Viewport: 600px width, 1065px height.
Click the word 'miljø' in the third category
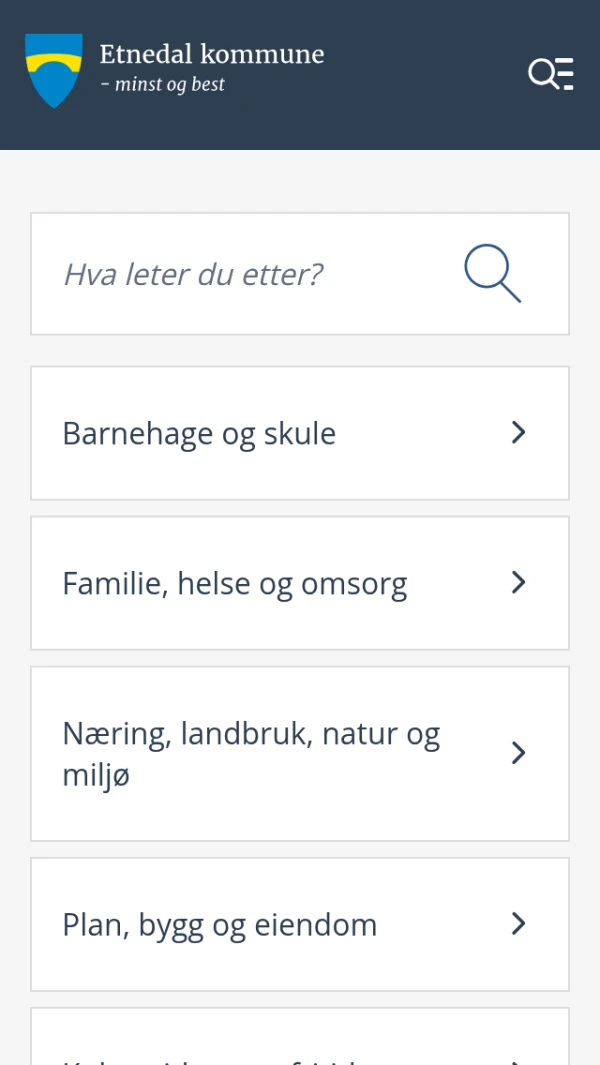coord(96,776)
